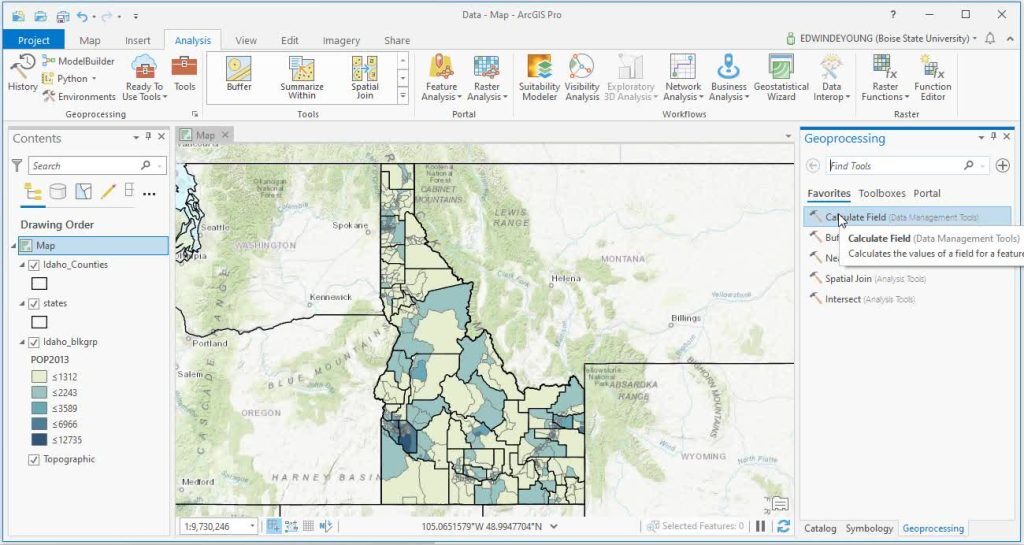
Task: Switch to the Insert ribbon tab
Action: (x=138, y=40)
